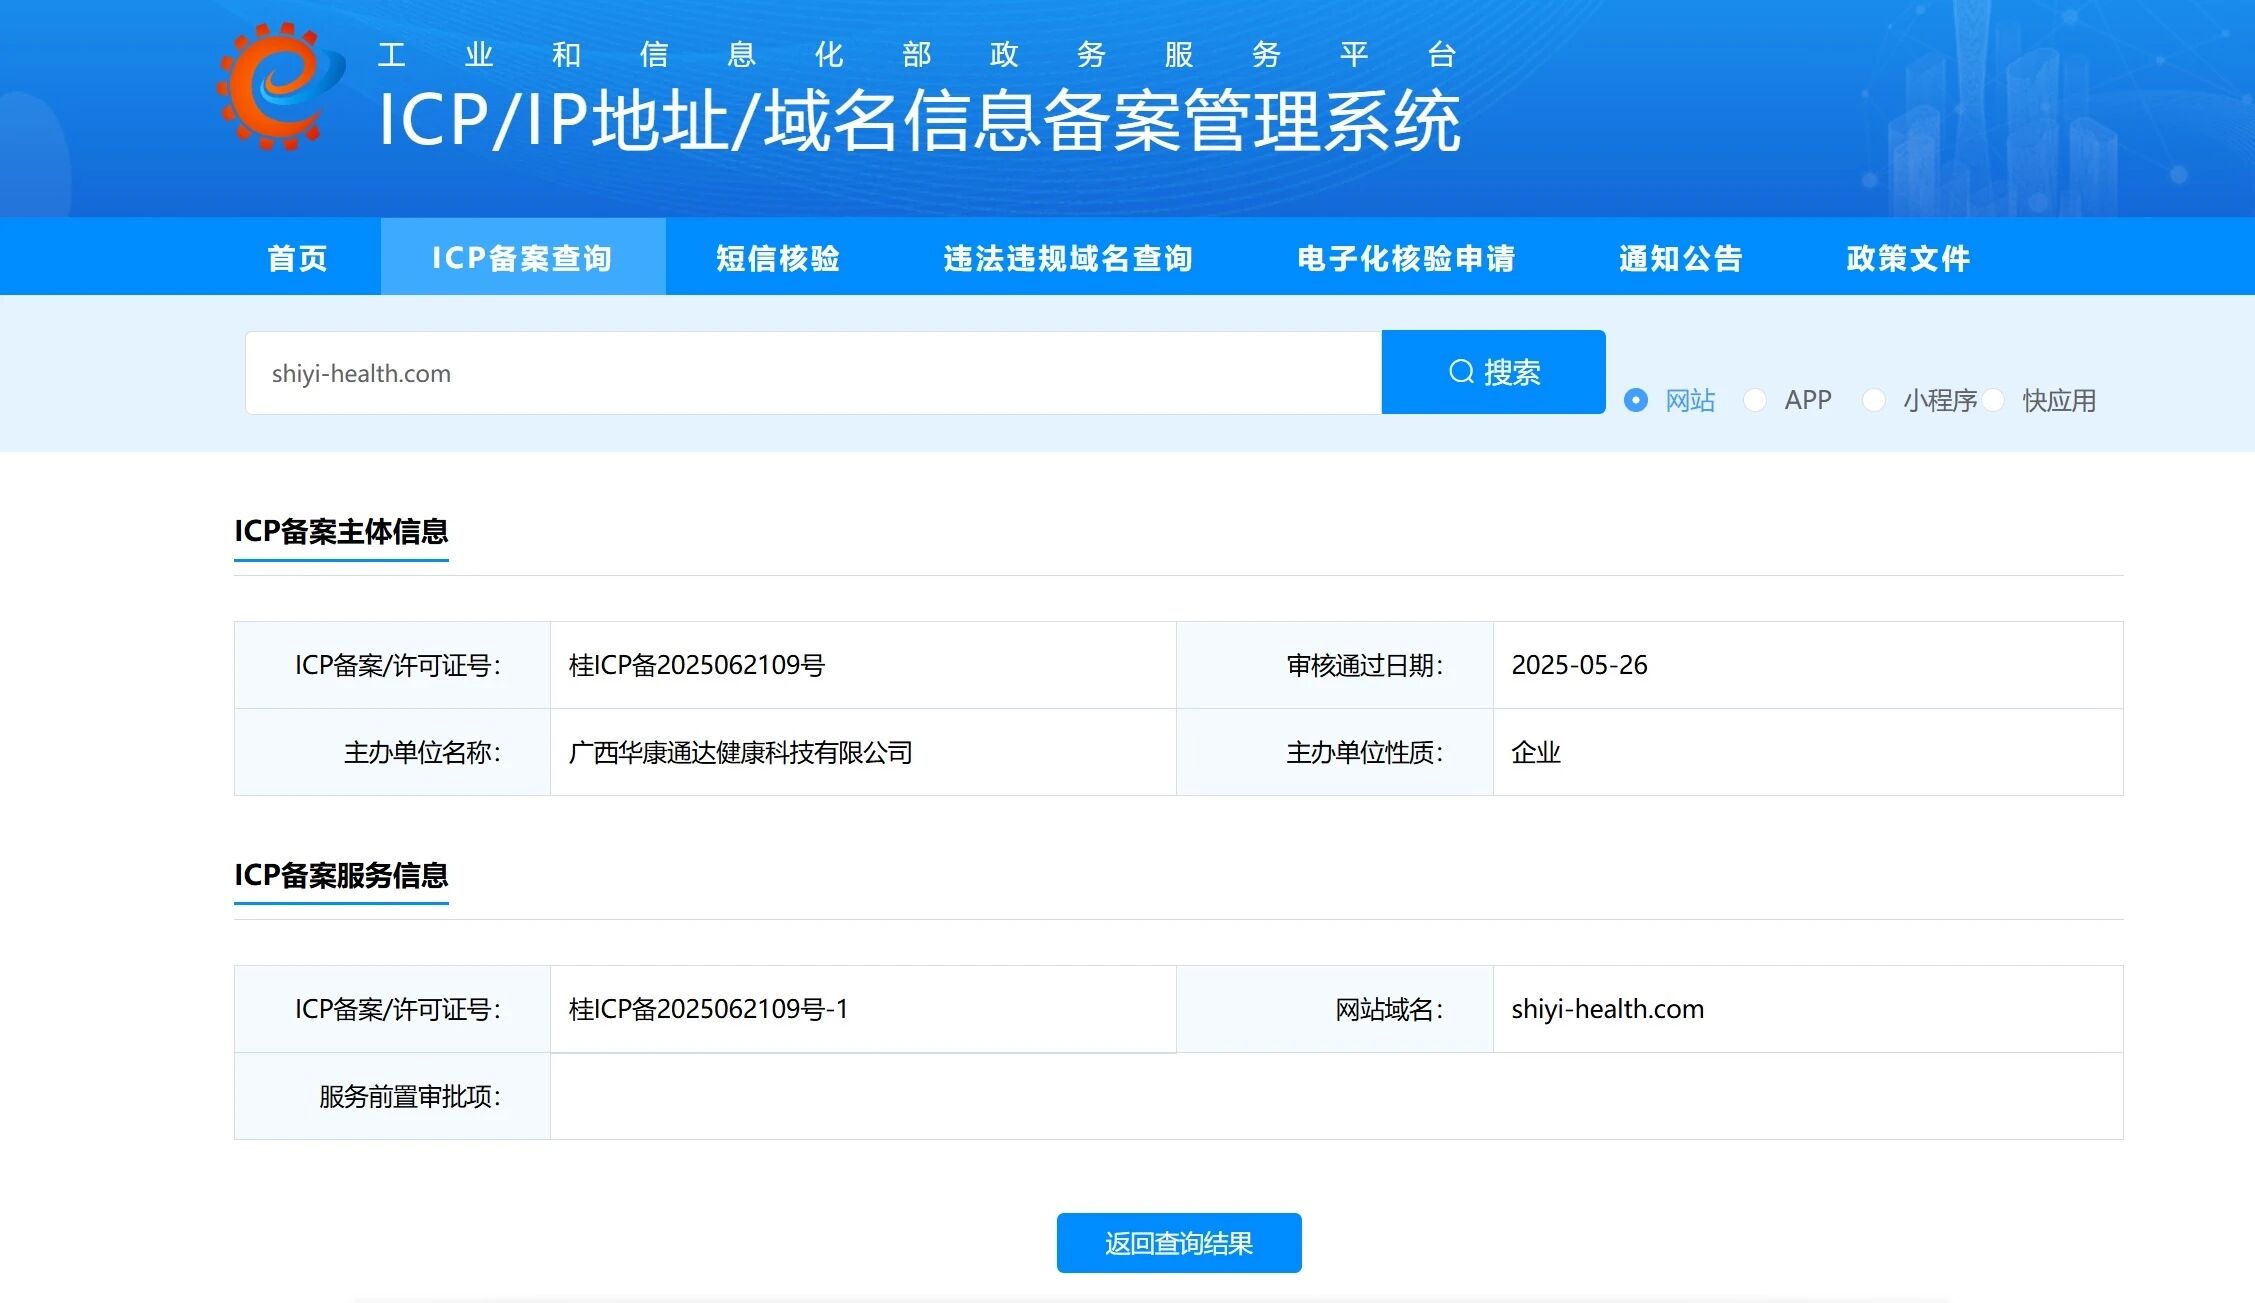Select the 小程序 radio option
Viewport: 2255px width, 1303px height.
pos(1874,400)
